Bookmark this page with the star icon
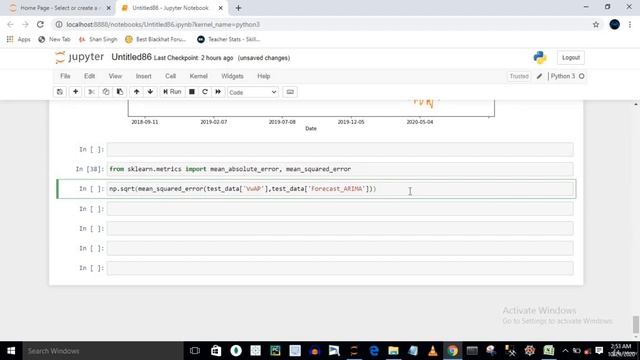The image size is (640, 360). click(596, 24)
